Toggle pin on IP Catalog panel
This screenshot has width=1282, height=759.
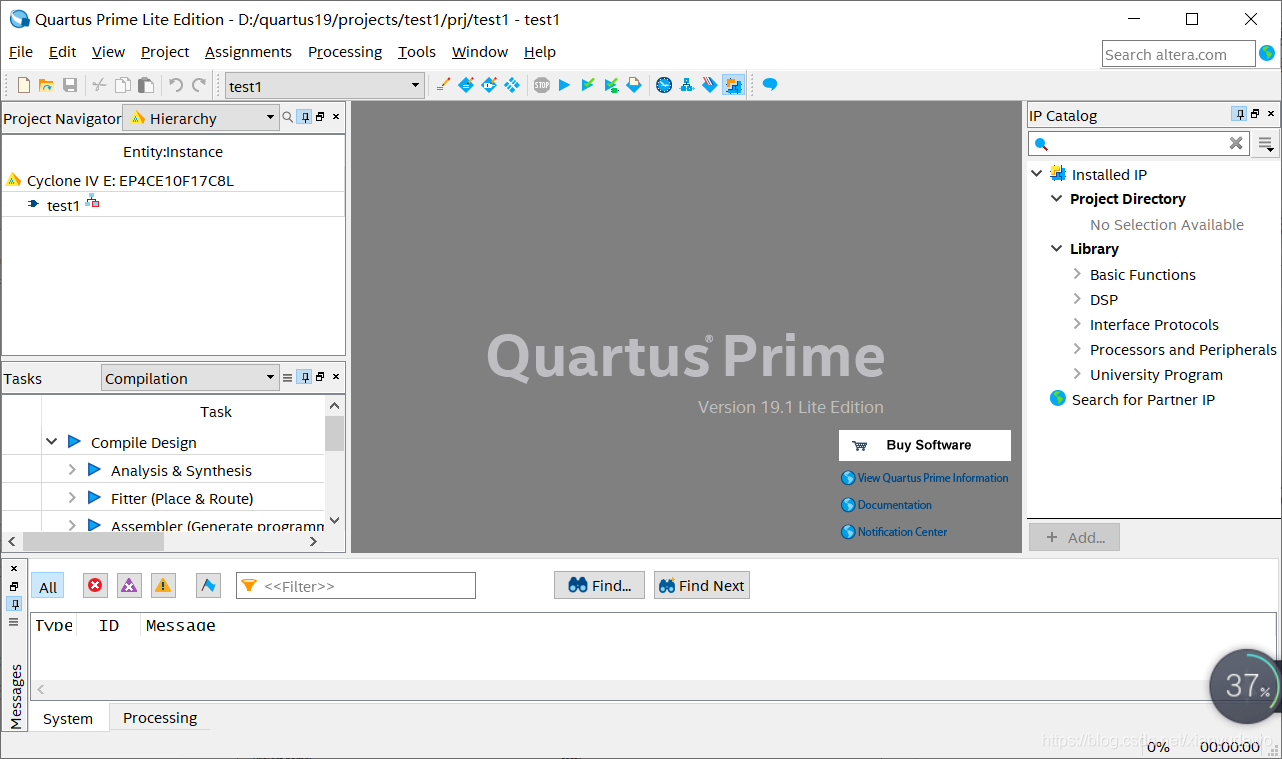1240,114
